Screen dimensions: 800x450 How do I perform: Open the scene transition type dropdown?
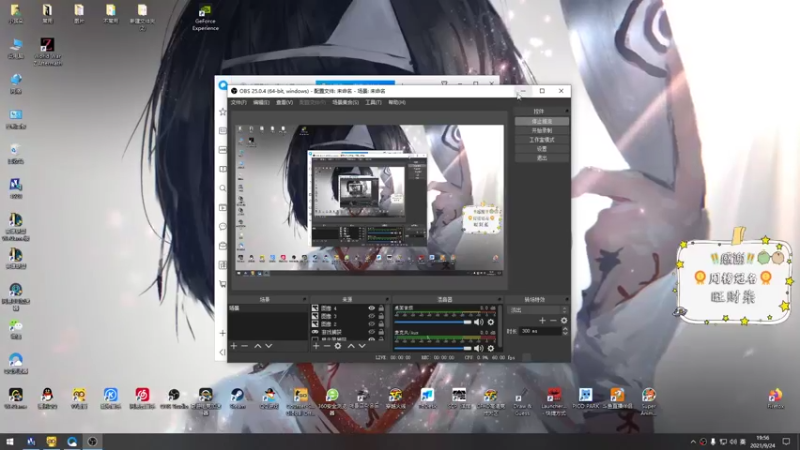point(538,310)
